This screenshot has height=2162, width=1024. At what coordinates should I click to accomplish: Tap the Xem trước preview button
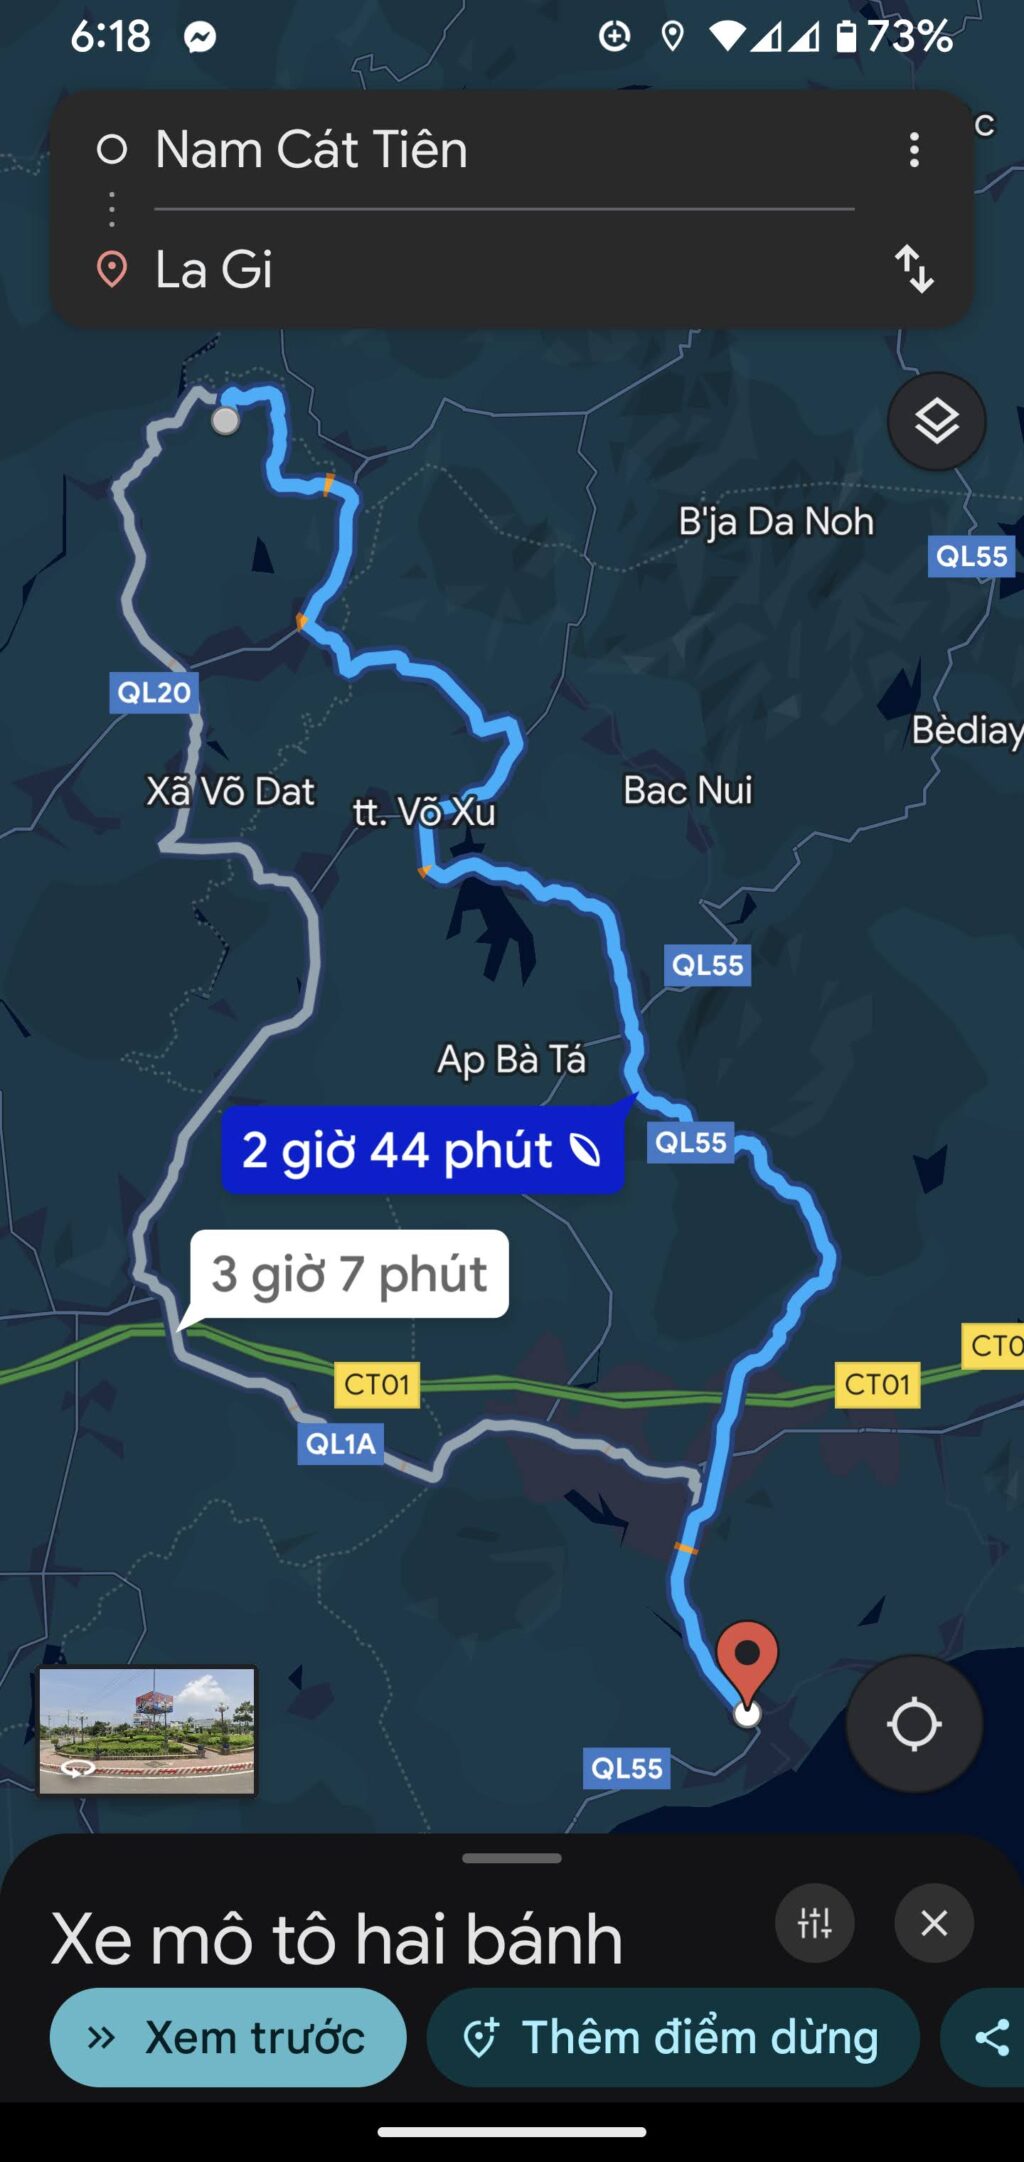click(x=228, y=2037)
